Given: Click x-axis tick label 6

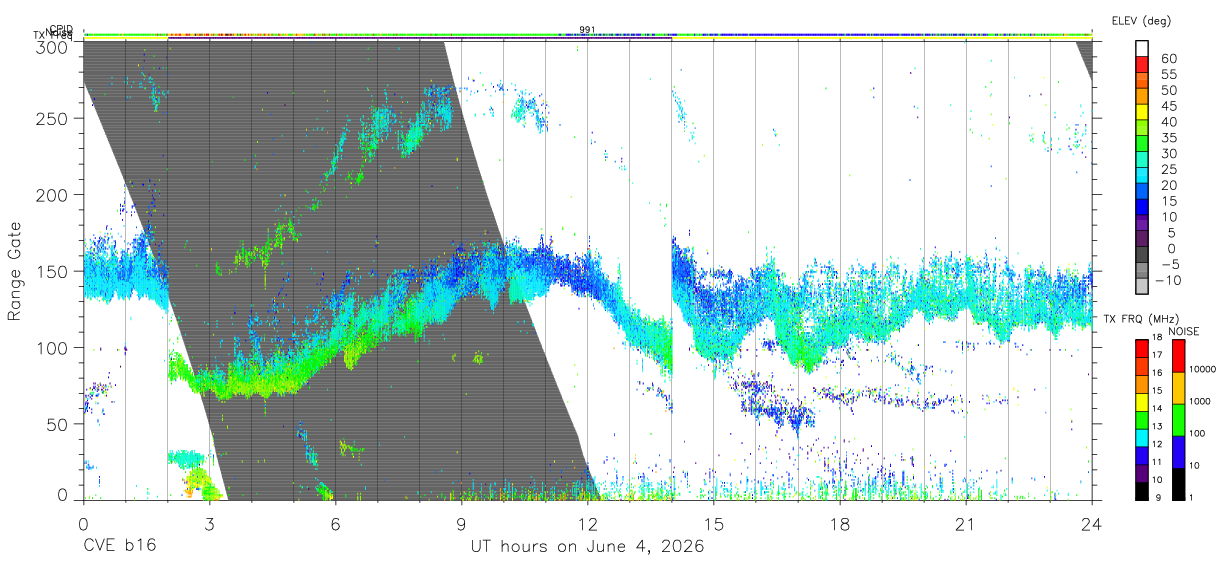Looking at the screenshot, I should tap(335, 524).
